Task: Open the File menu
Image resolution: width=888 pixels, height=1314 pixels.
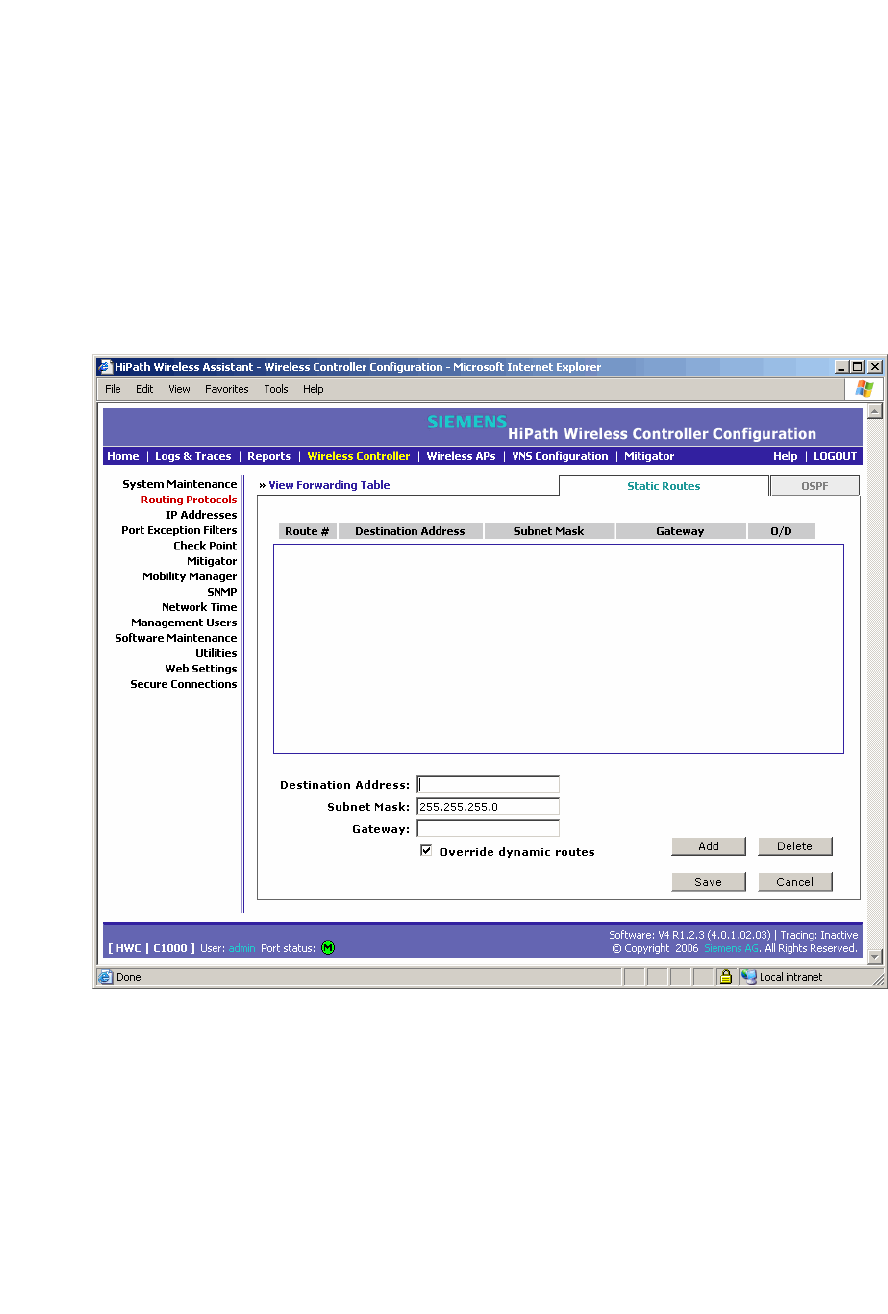Action: [x=113, y=389]
